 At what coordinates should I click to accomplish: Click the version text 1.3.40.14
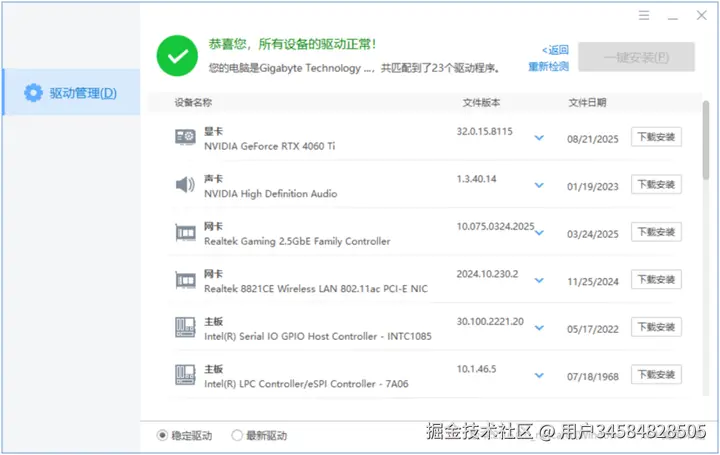coord(476,179)
